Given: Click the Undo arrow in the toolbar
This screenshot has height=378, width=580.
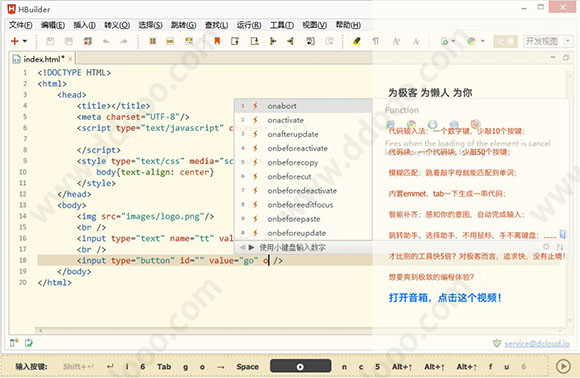Looking at the screenshot, I should click(106, 41).
